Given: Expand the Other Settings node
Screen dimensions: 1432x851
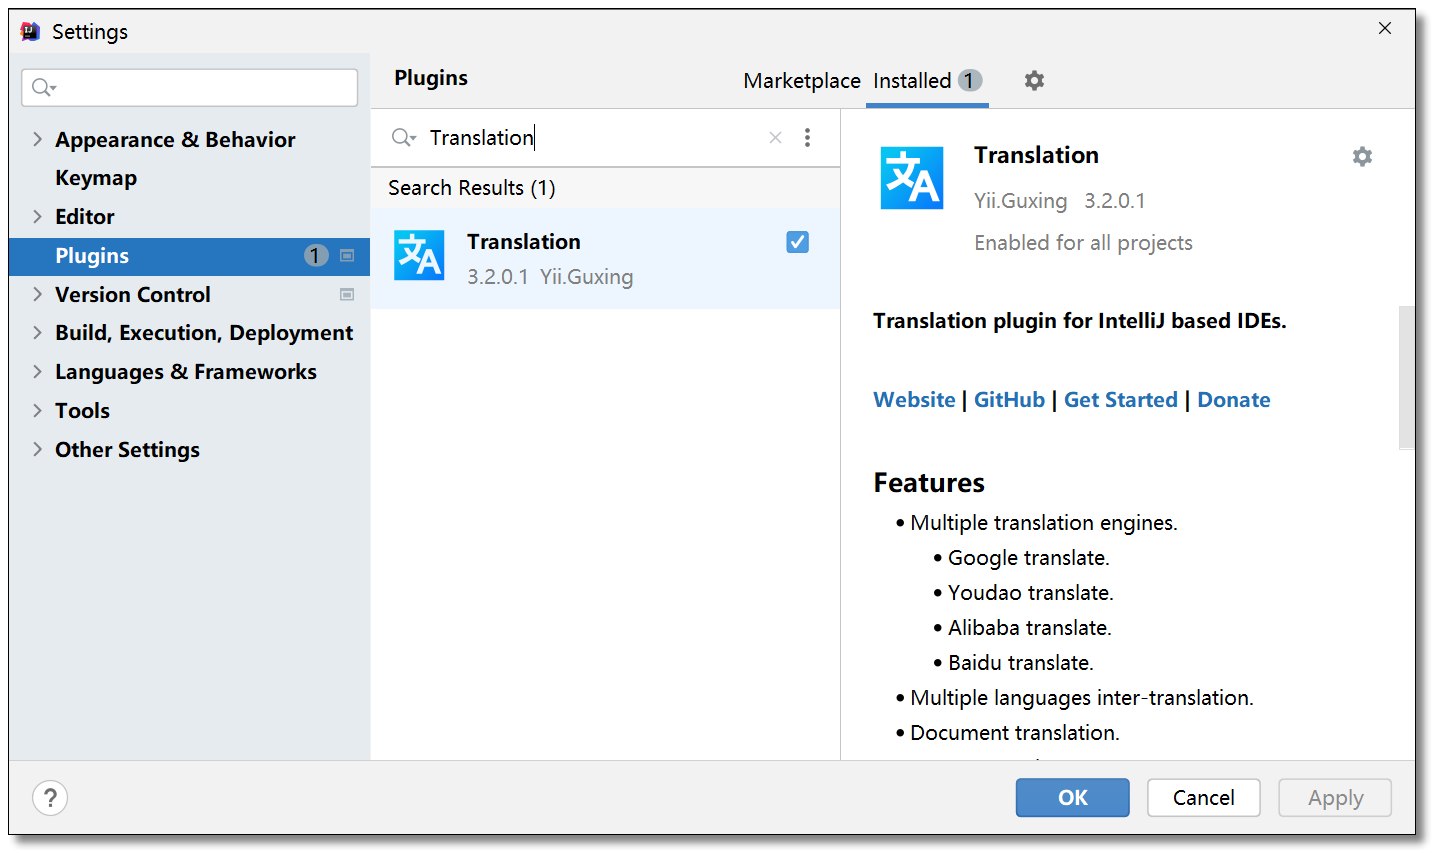Looking at the screenshot, I should (37, 449).
